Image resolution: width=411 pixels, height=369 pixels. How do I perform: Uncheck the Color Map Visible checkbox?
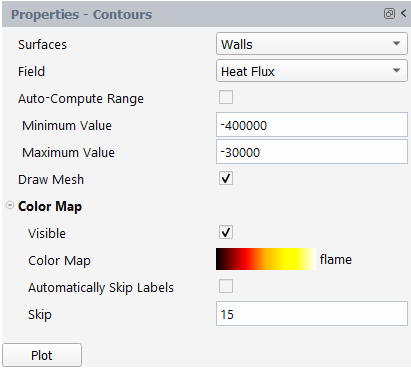click(226, 232)
